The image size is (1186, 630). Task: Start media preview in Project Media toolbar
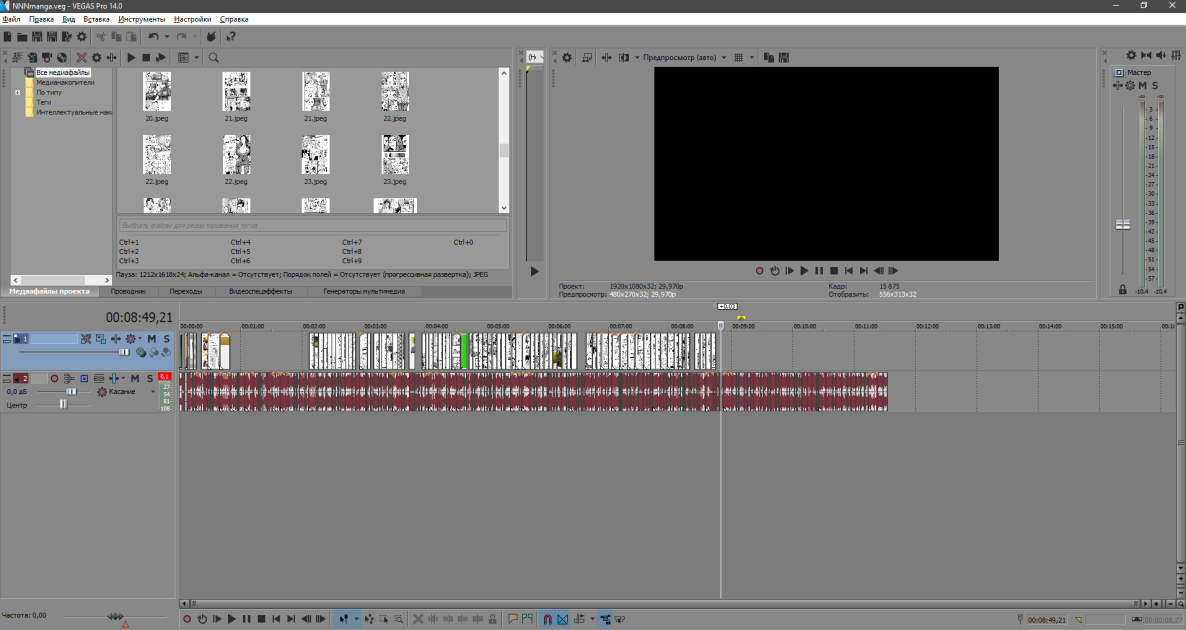coord(132,57)
